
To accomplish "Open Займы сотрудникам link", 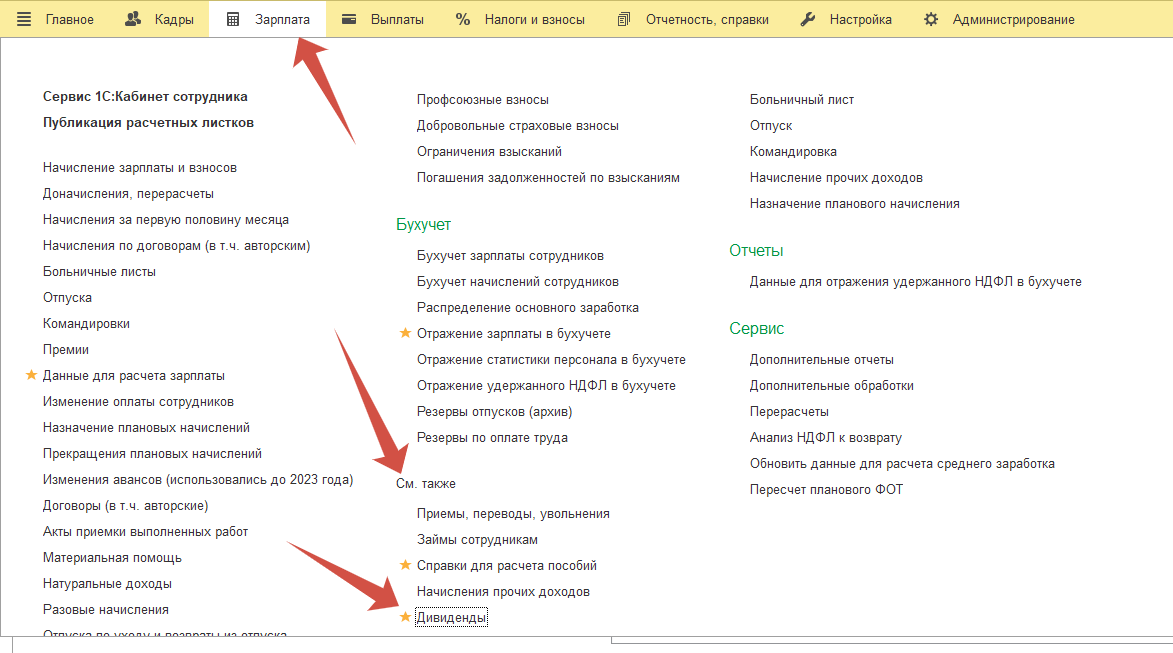I will 477,540.
